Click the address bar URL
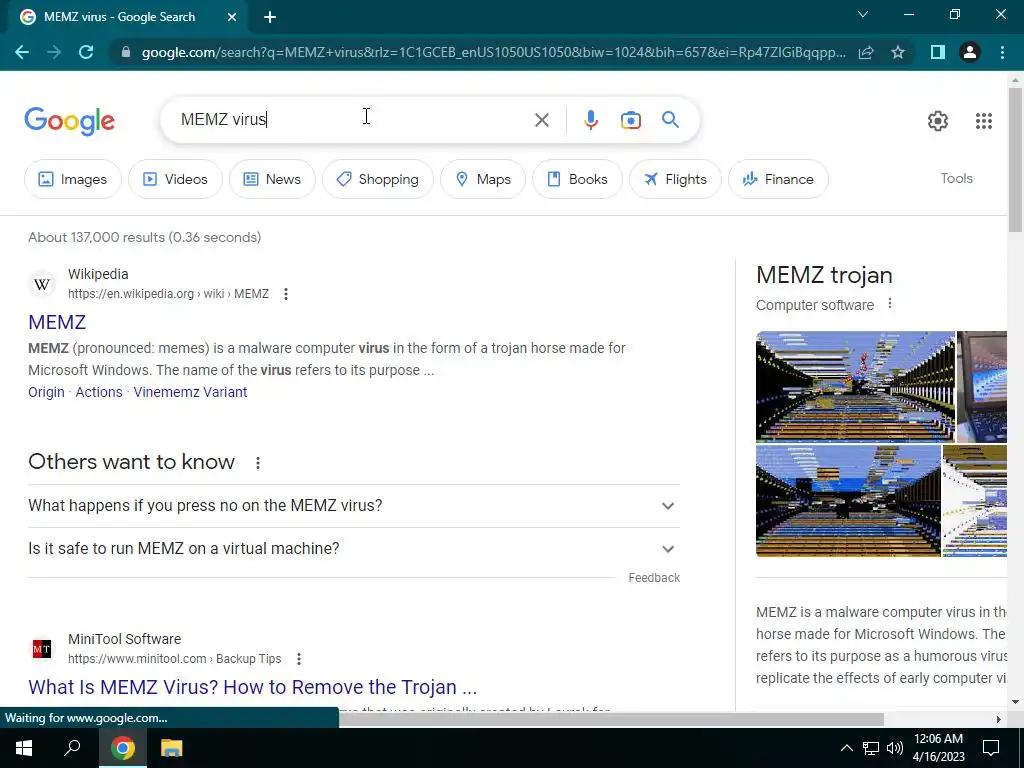The image size is (1024, 768). coord(493,52)
